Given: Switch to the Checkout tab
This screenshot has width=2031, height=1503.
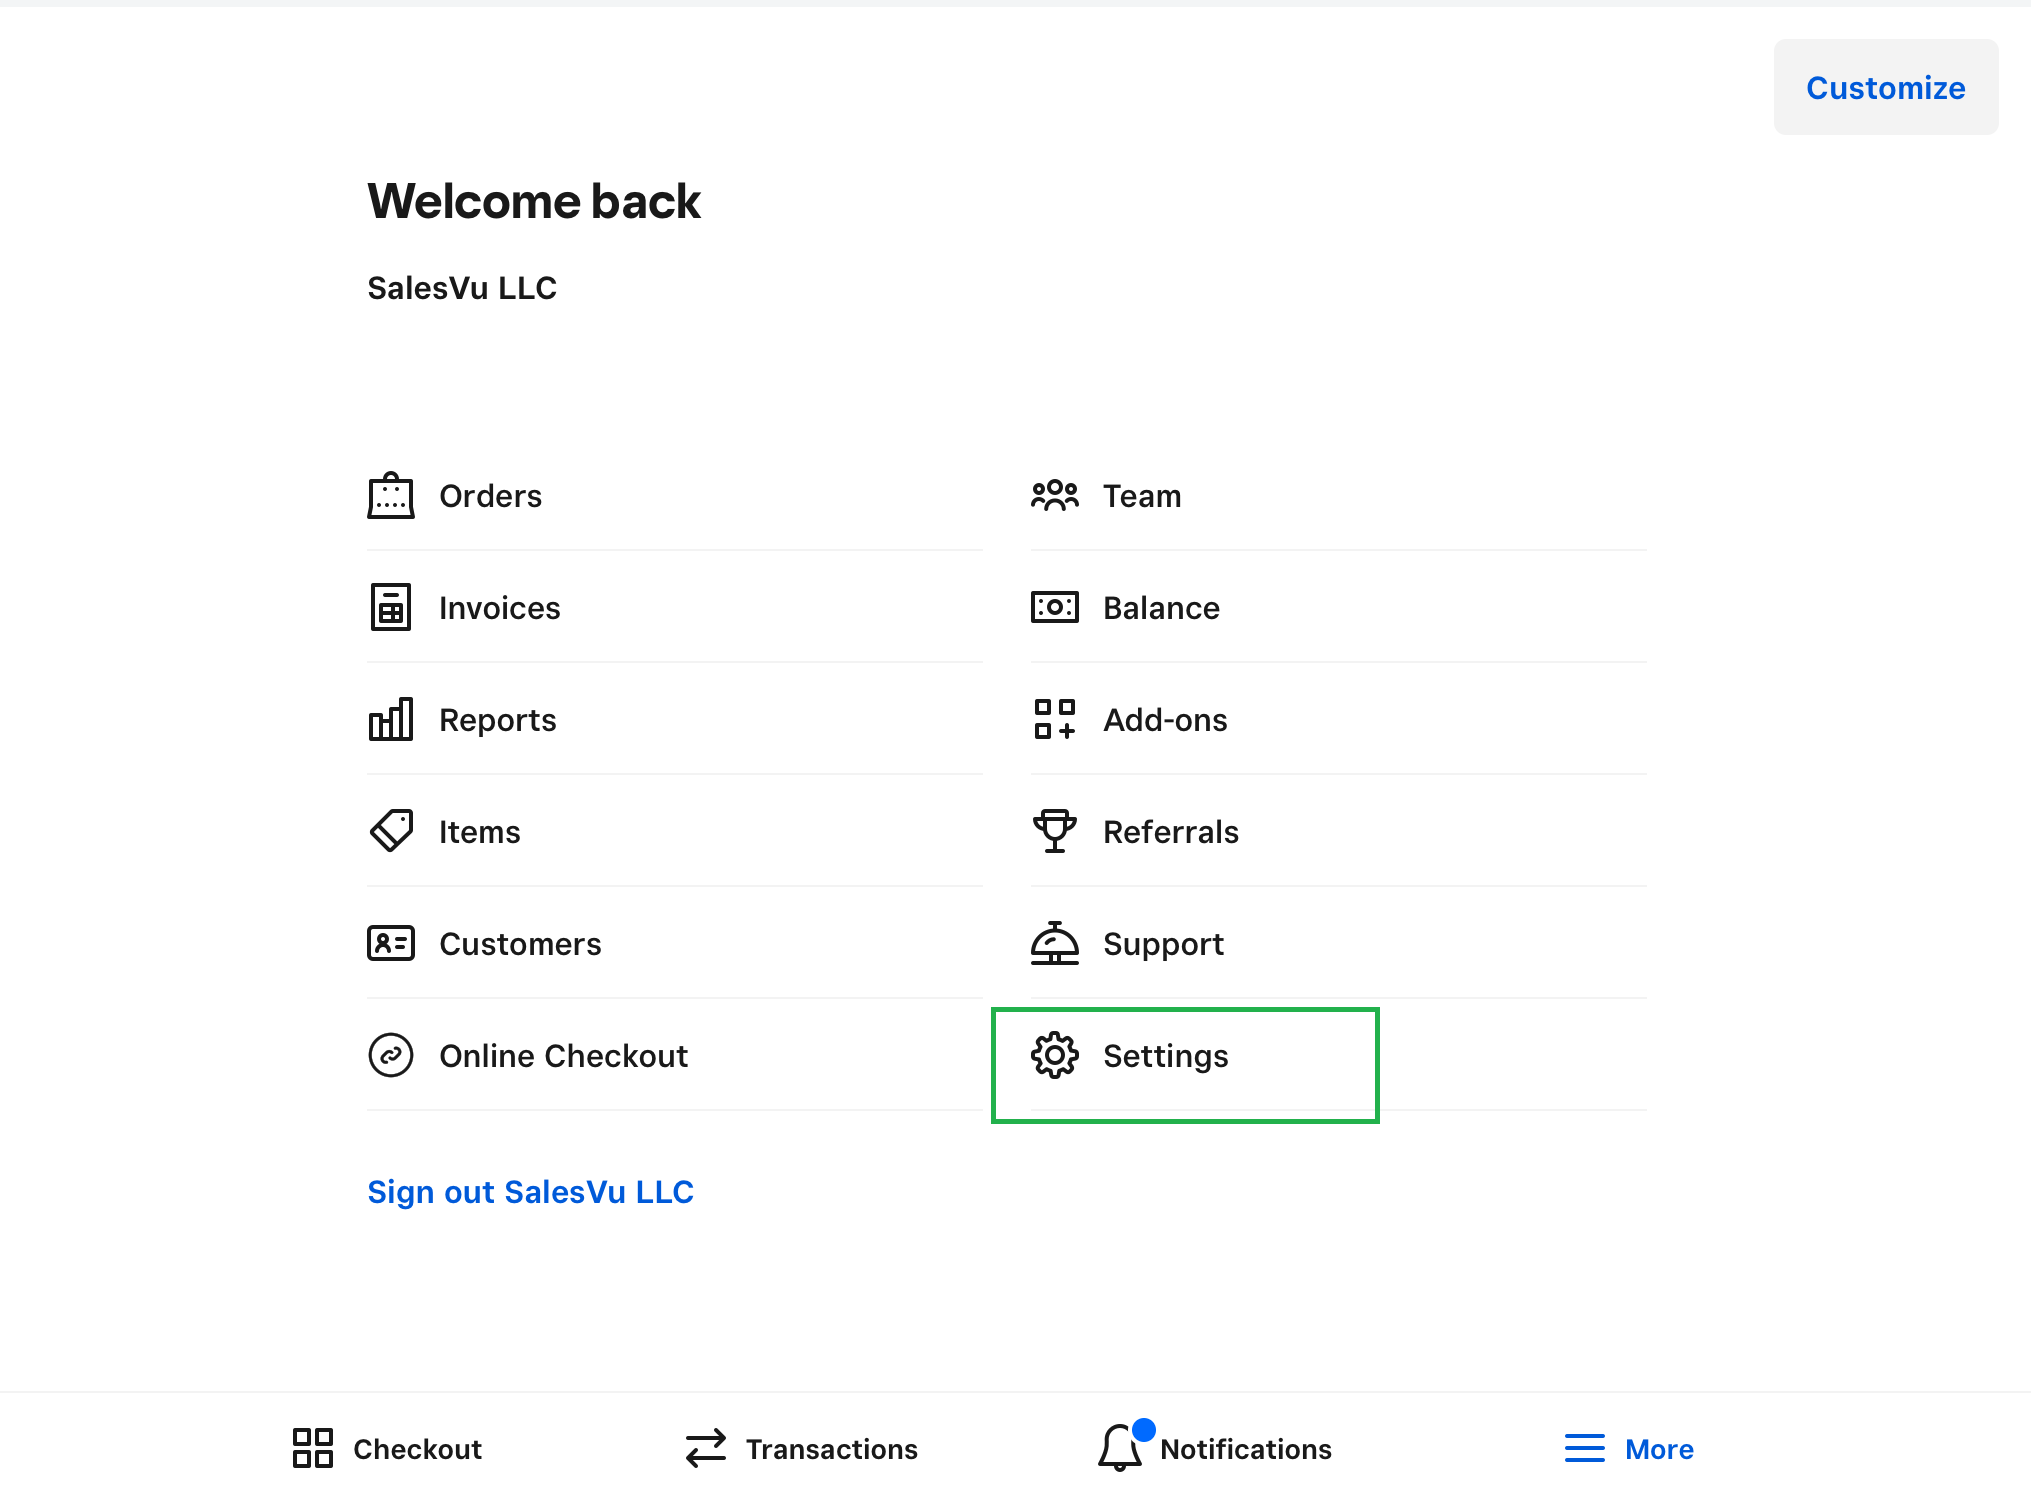Looking at the screenshot, I should tap(387, 1449).
